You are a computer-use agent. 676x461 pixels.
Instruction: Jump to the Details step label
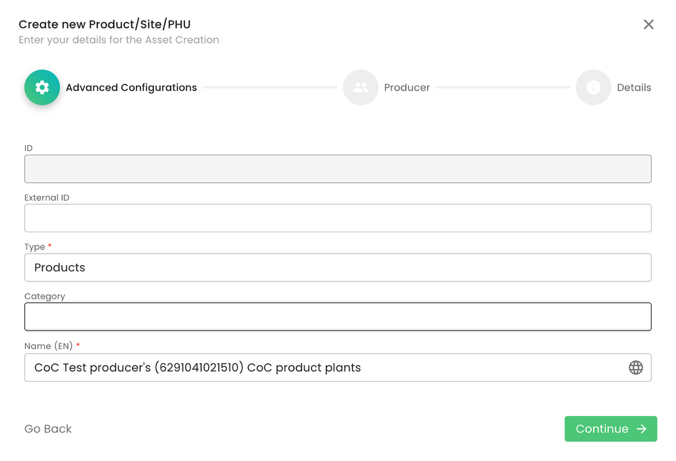point(634,88)
